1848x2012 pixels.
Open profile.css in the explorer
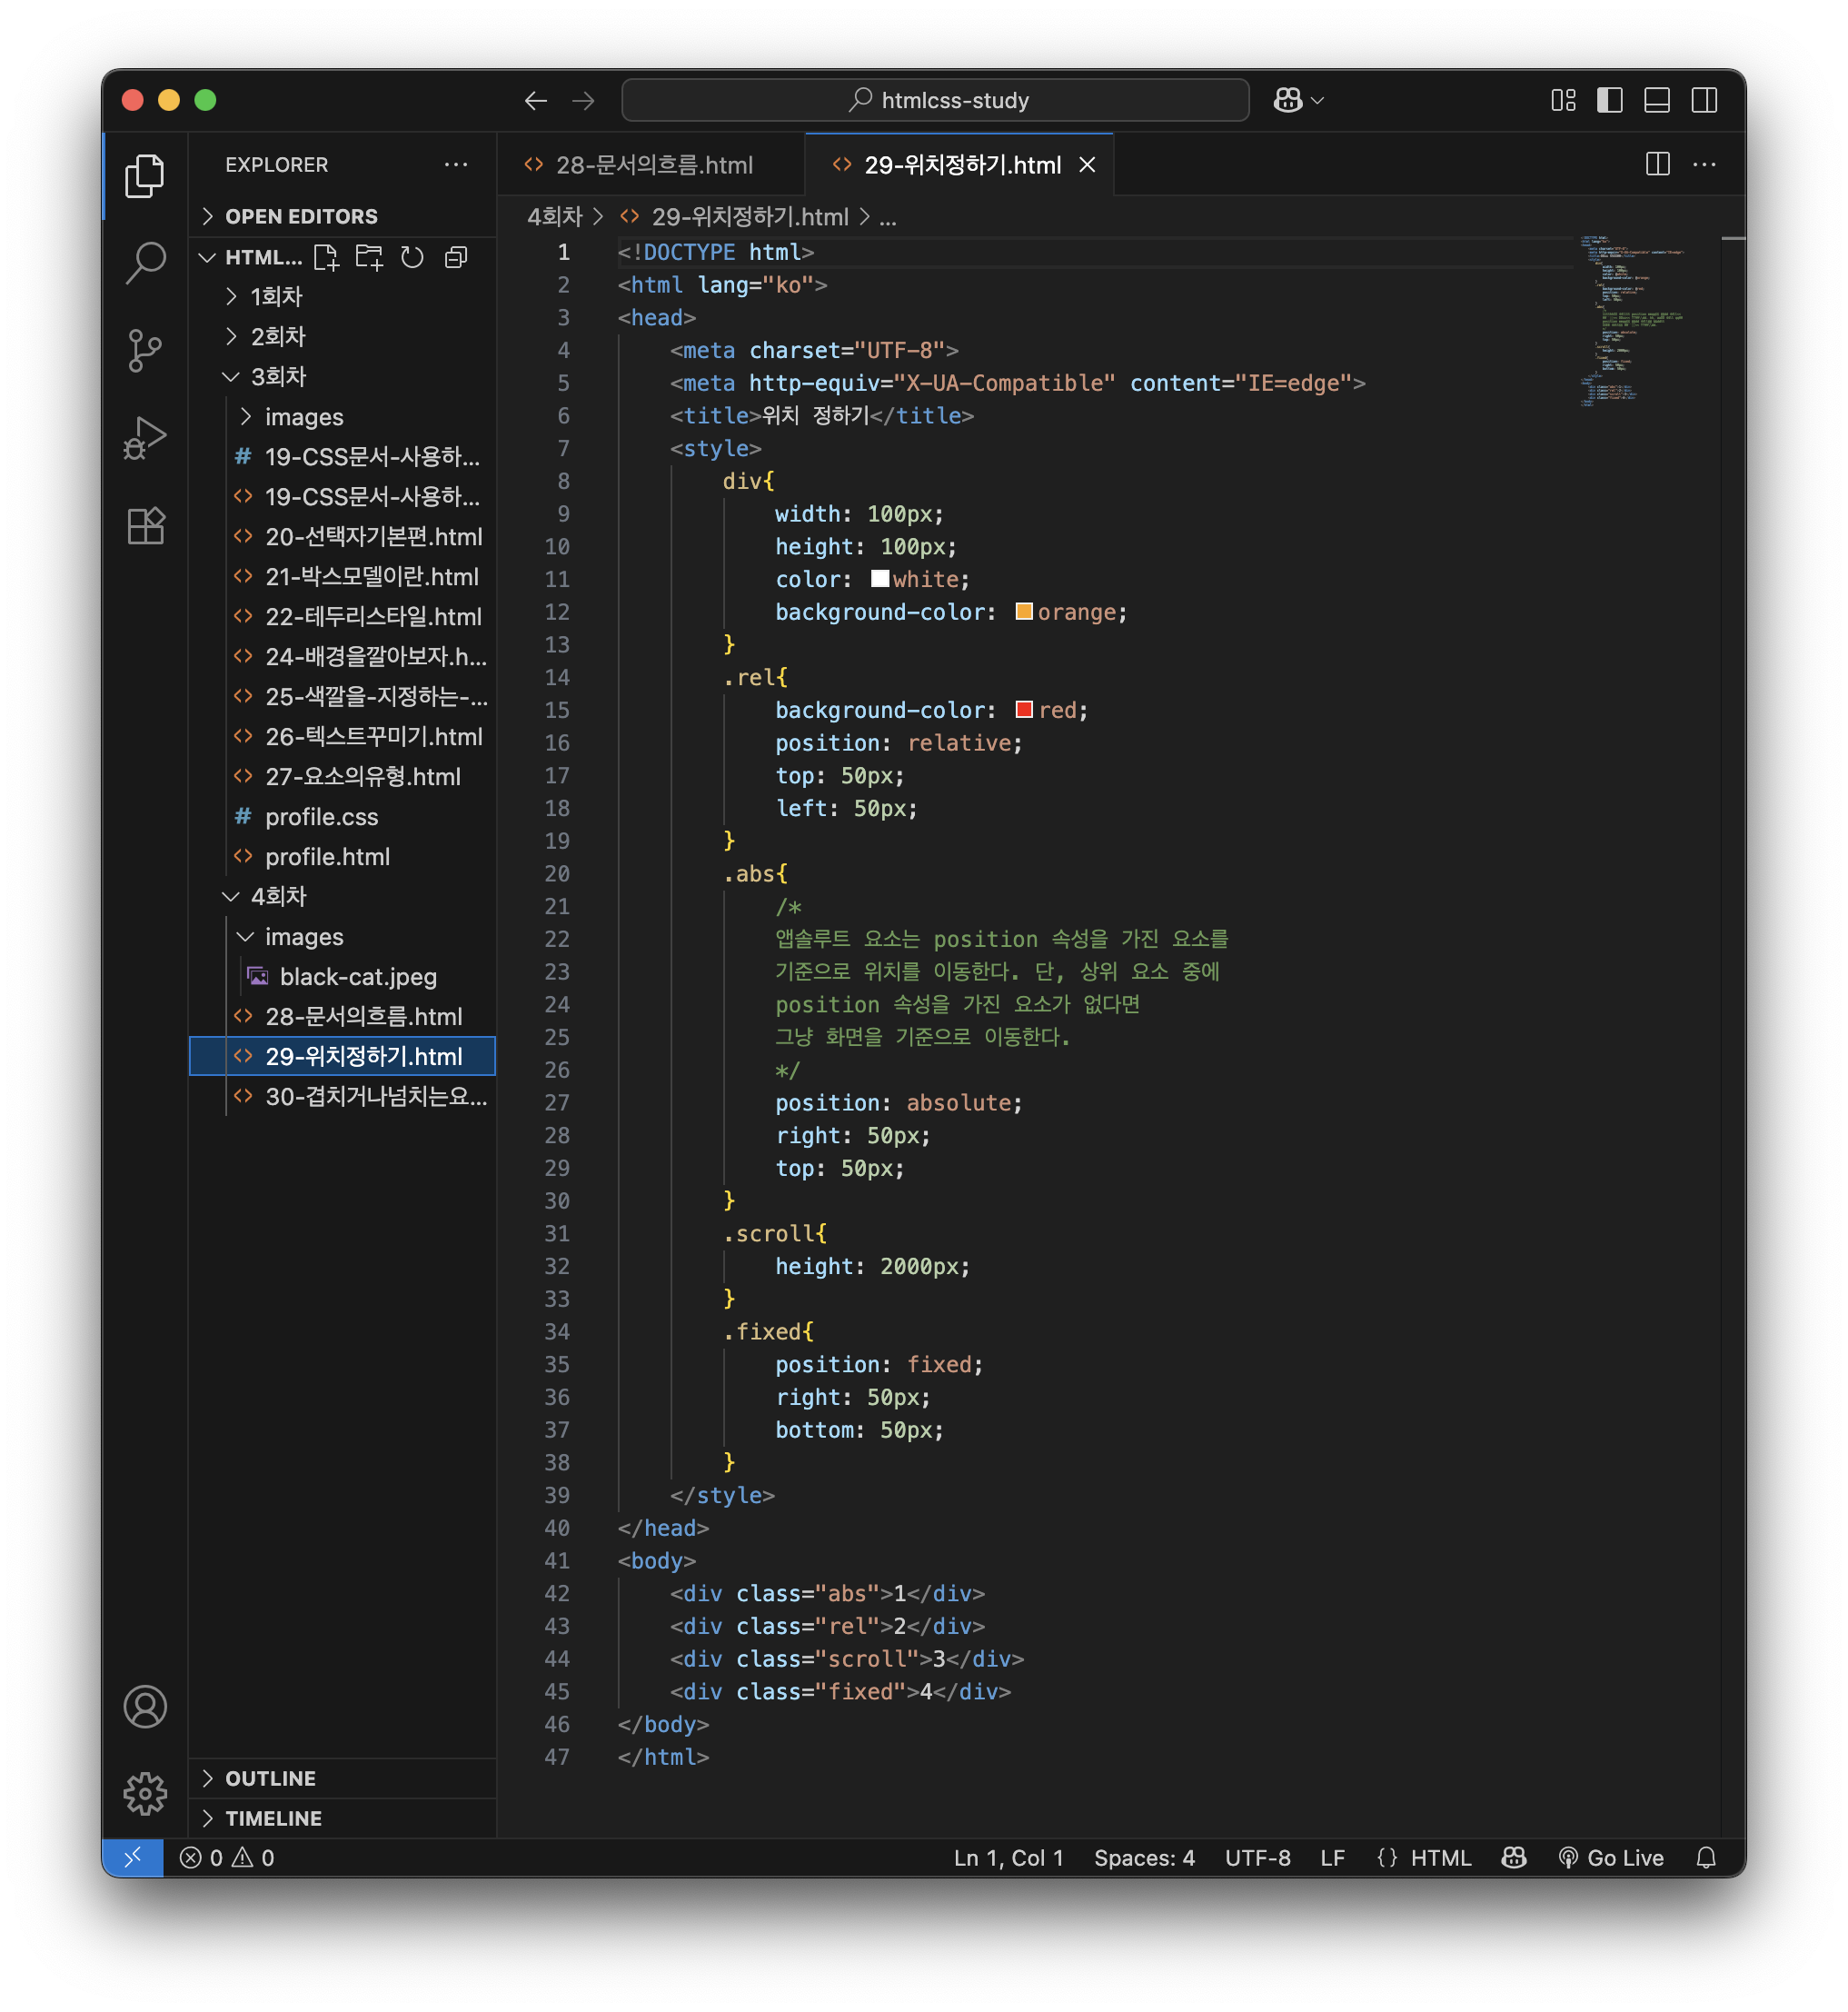(x=321, y=816)
